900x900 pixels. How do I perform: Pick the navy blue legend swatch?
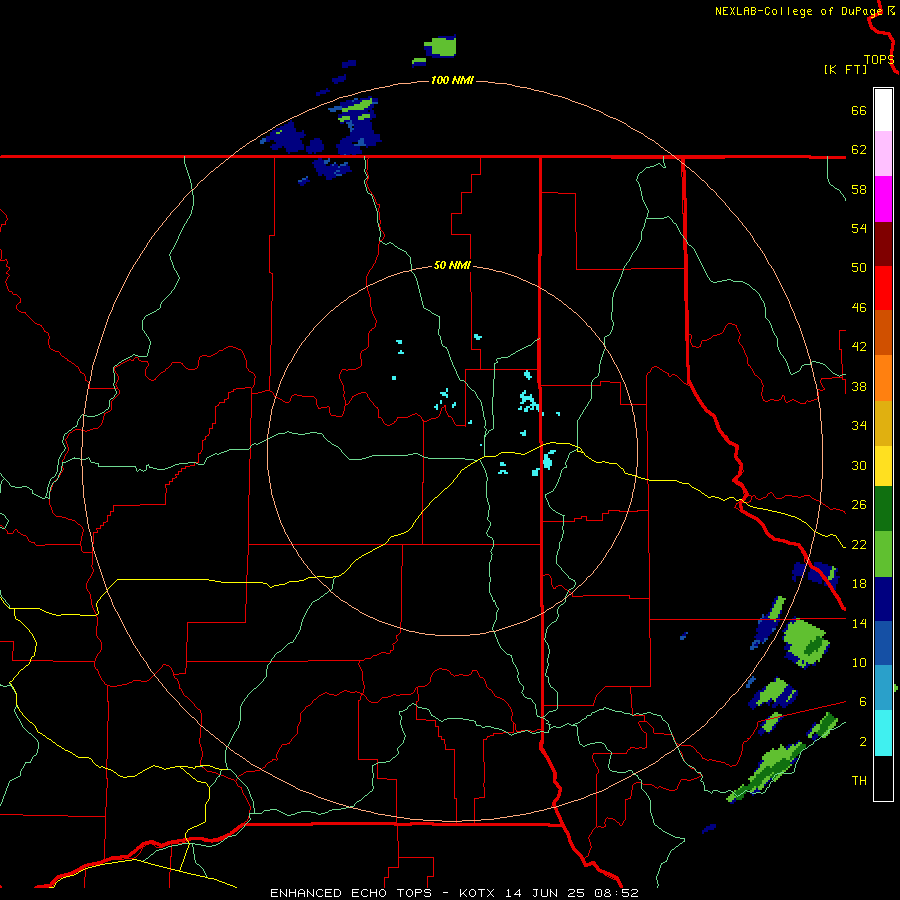tap(883, 599)
